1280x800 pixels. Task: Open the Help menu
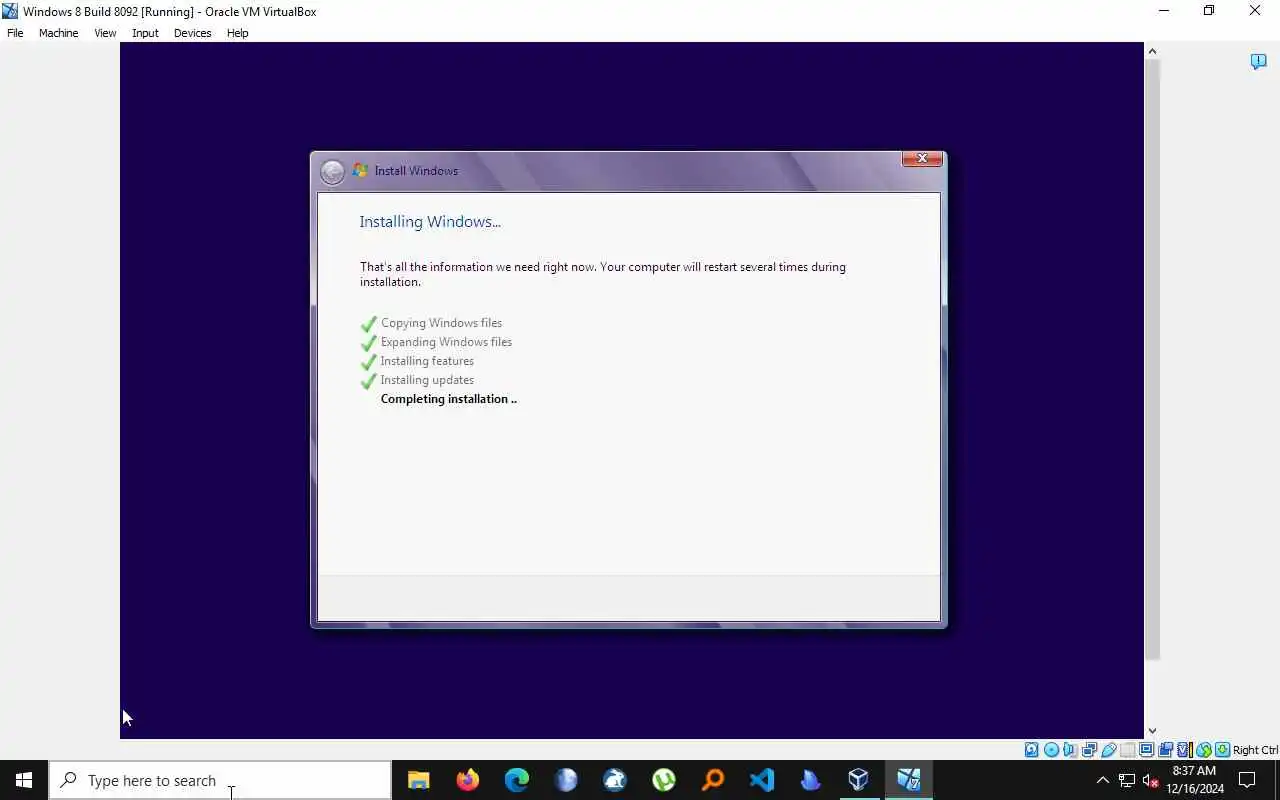pyautogui.click(x=237, y=33)
